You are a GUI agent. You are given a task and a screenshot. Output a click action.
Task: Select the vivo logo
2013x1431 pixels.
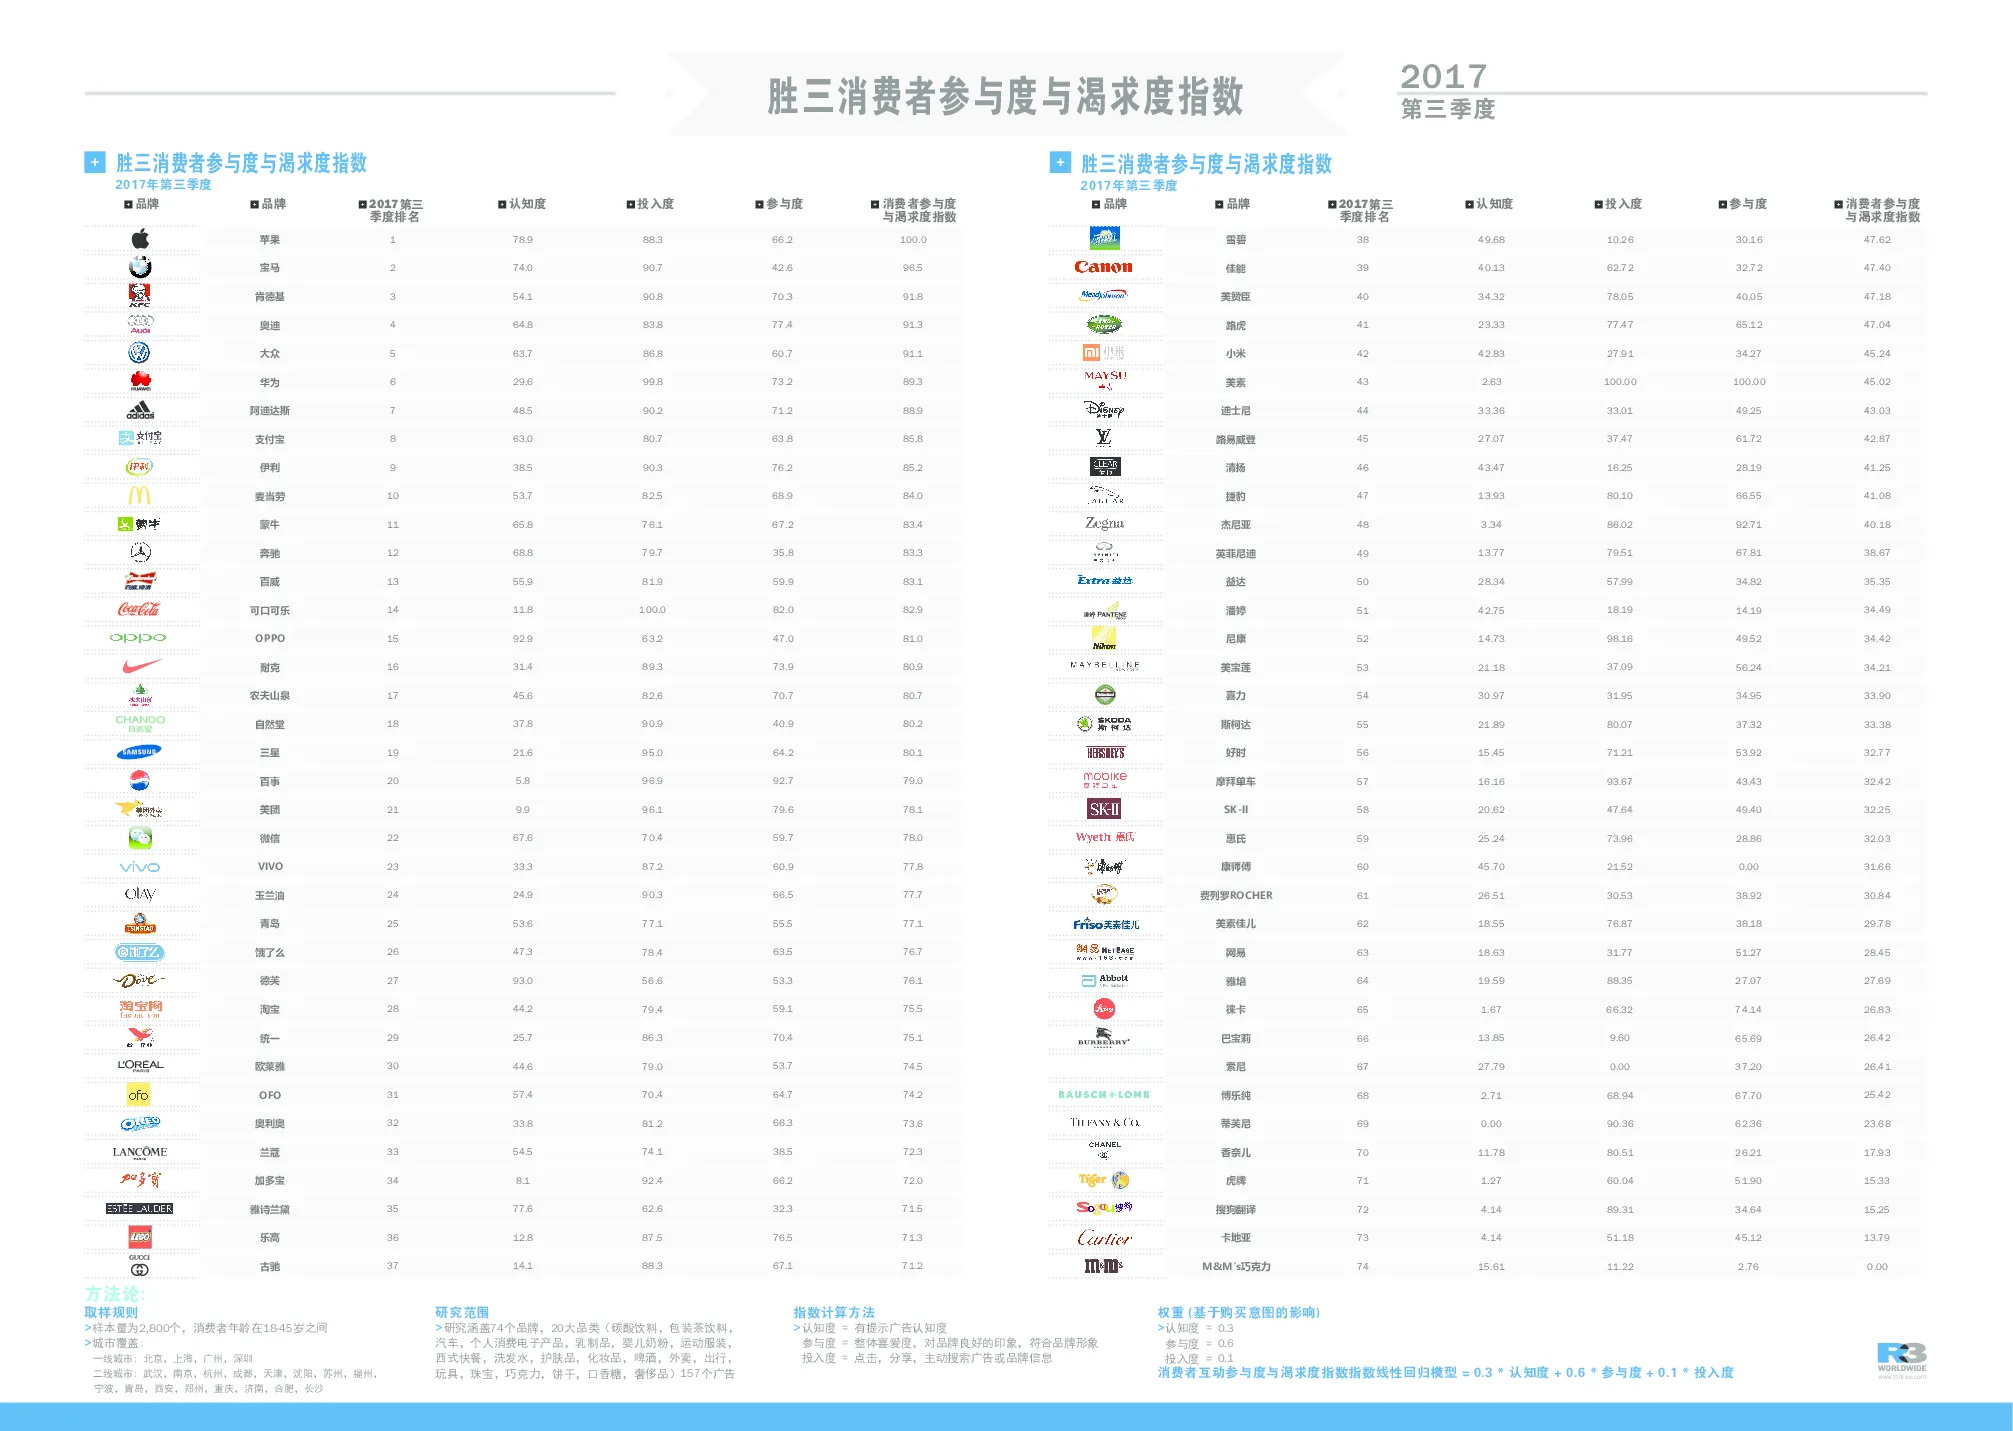click(x=140, y=867)
